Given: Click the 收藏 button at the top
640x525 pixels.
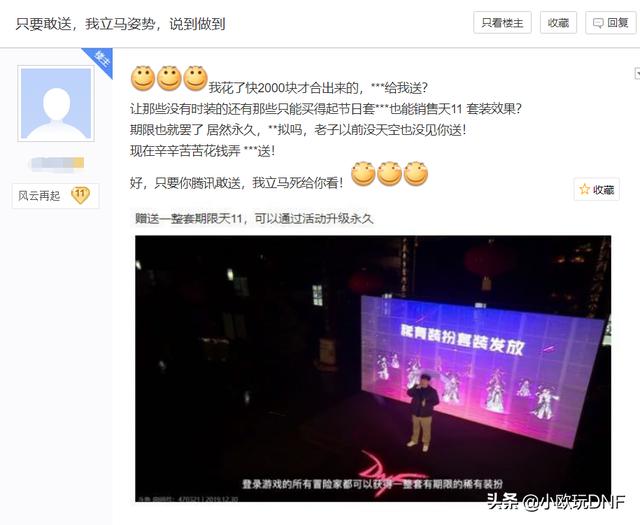Looking at the screenshot, I should pos(558,23).
